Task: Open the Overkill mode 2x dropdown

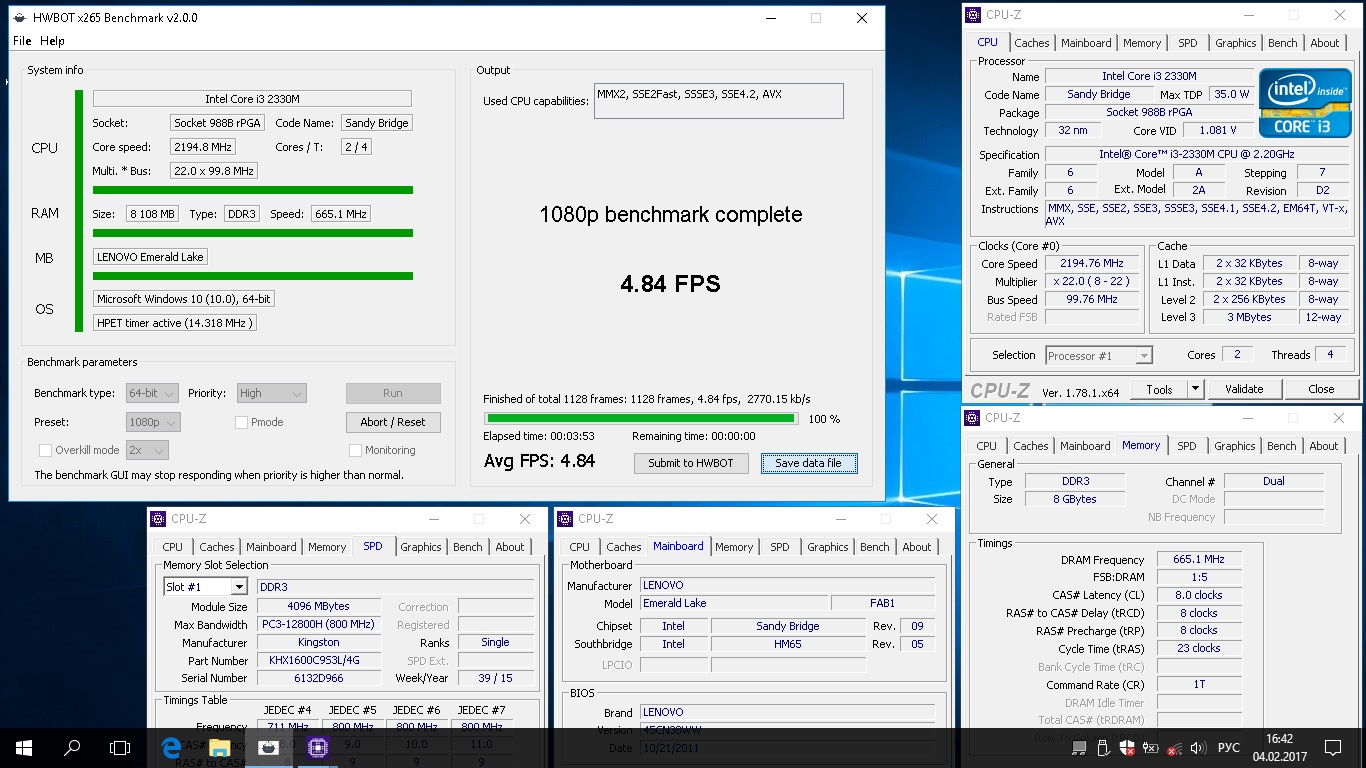Action: click(x=147, y=450)
